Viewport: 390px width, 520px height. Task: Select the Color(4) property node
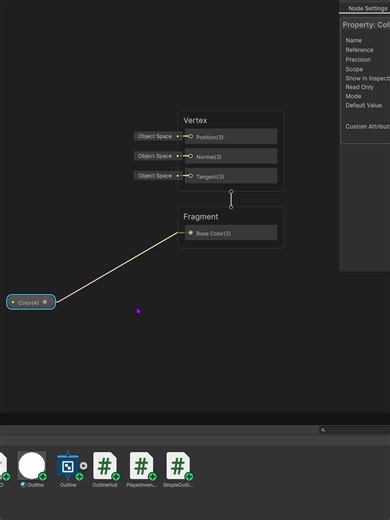(31, 302)
